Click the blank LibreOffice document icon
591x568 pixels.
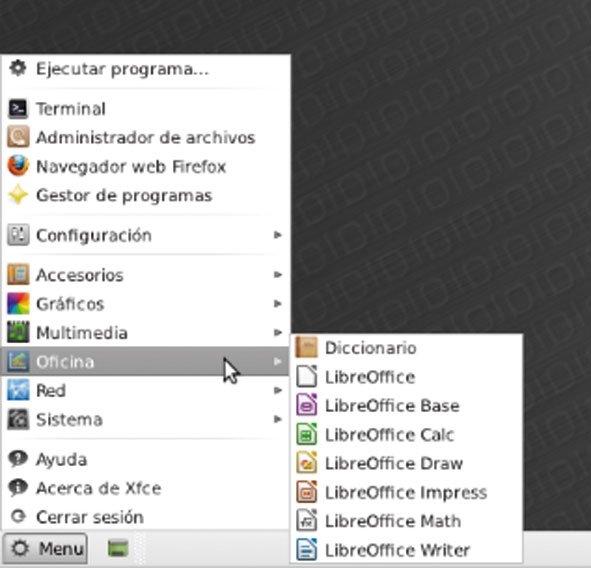(306, 376)
